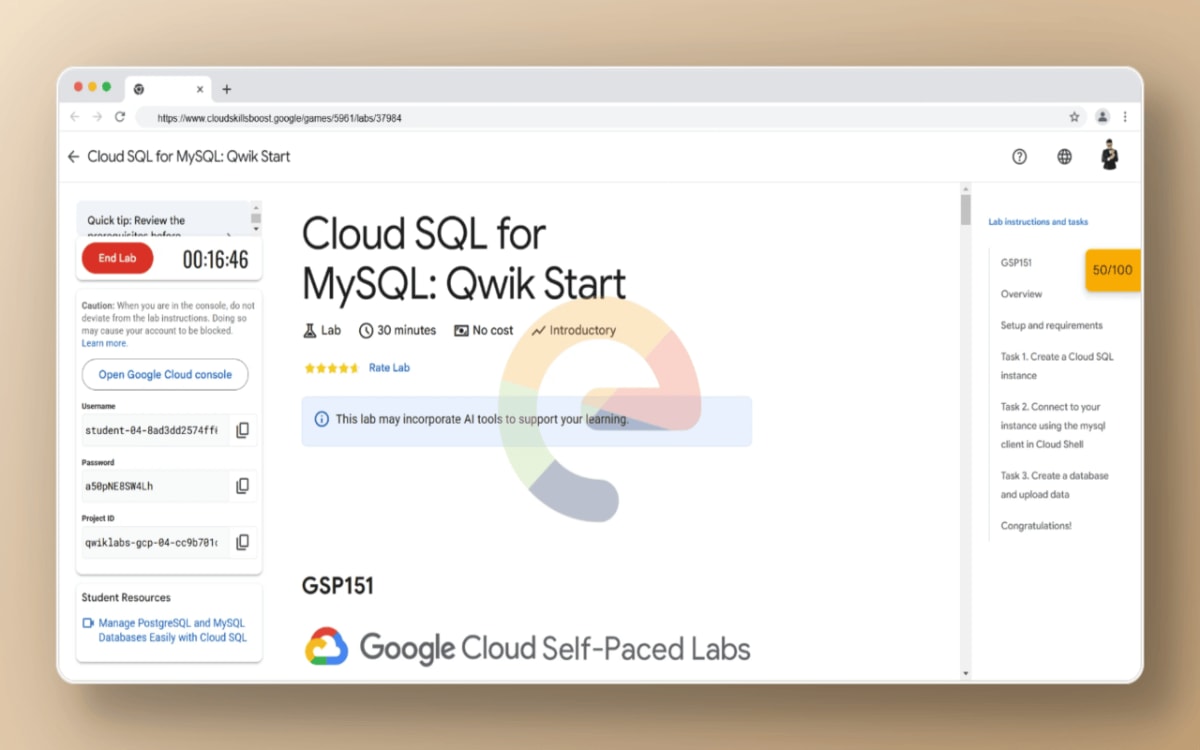Reload the page with the refresh icon
The height and width of the screenshot is (750, 1200).
[120, 117]
